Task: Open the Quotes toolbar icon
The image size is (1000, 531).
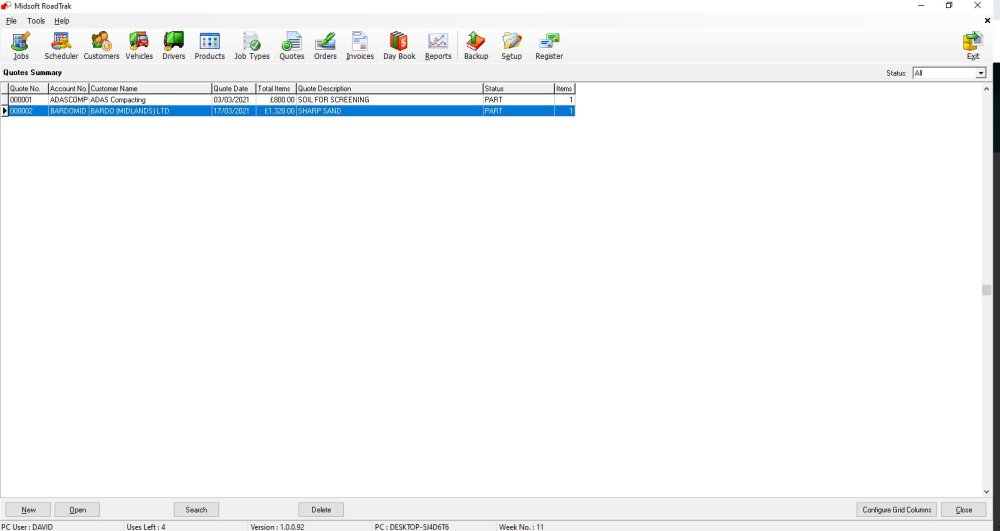Action: pos(291,46)
